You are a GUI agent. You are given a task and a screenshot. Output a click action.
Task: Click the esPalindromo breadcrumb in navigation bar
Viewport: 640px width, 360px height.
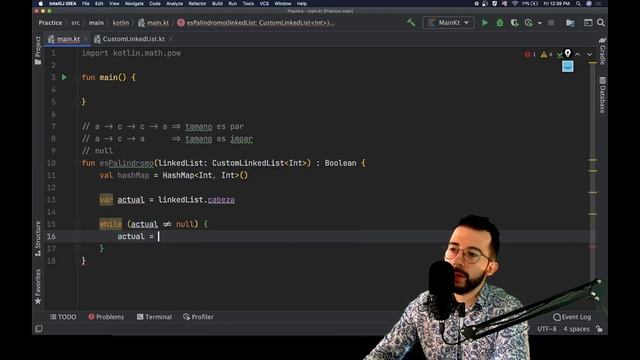tap(256, 23)
